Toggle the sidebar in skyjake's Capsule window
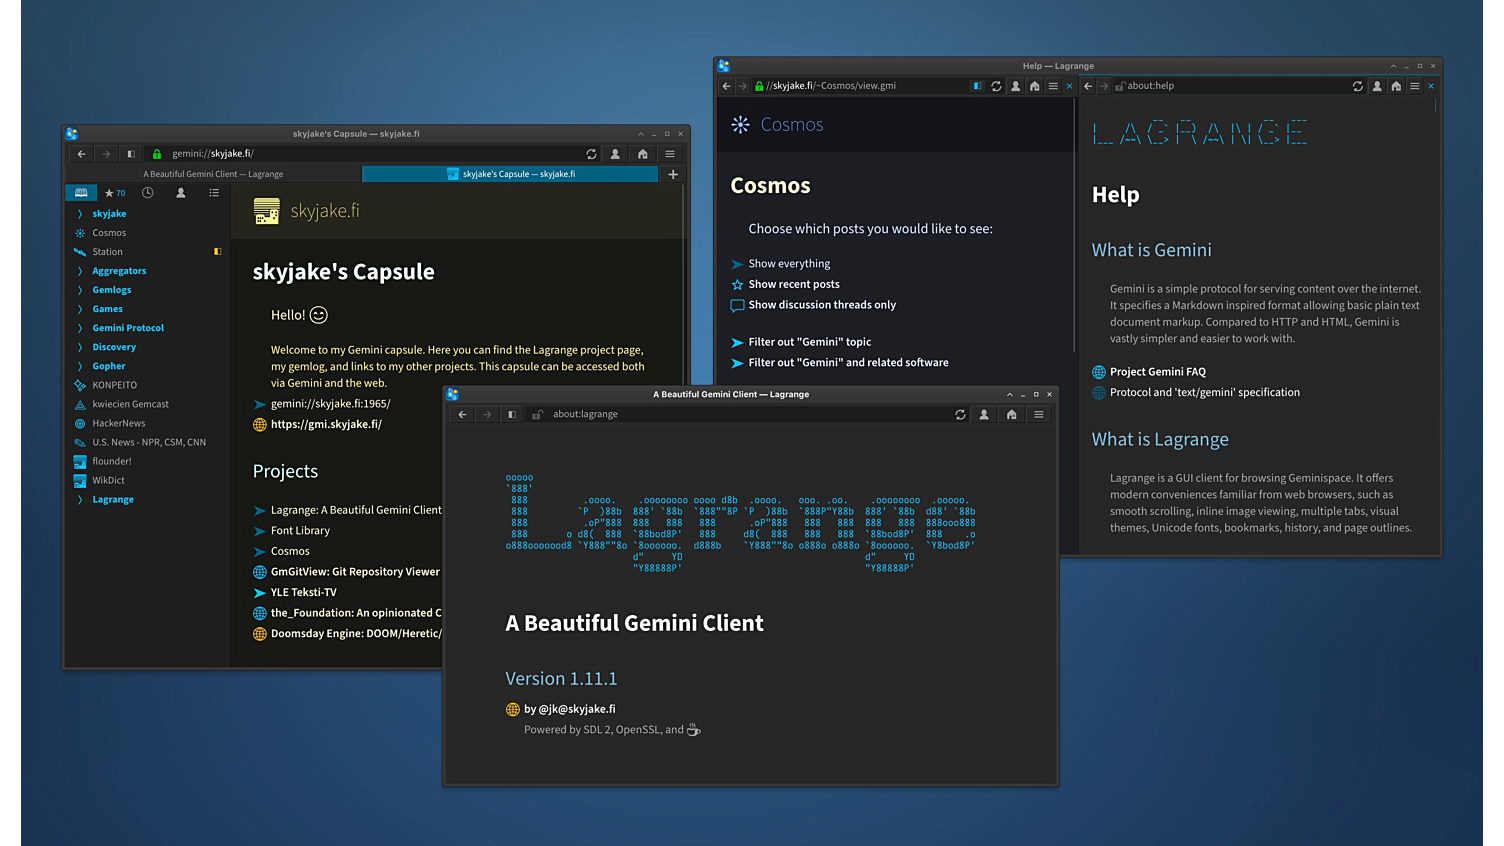Screen dimensions: 1504x846 coord(131,154)
